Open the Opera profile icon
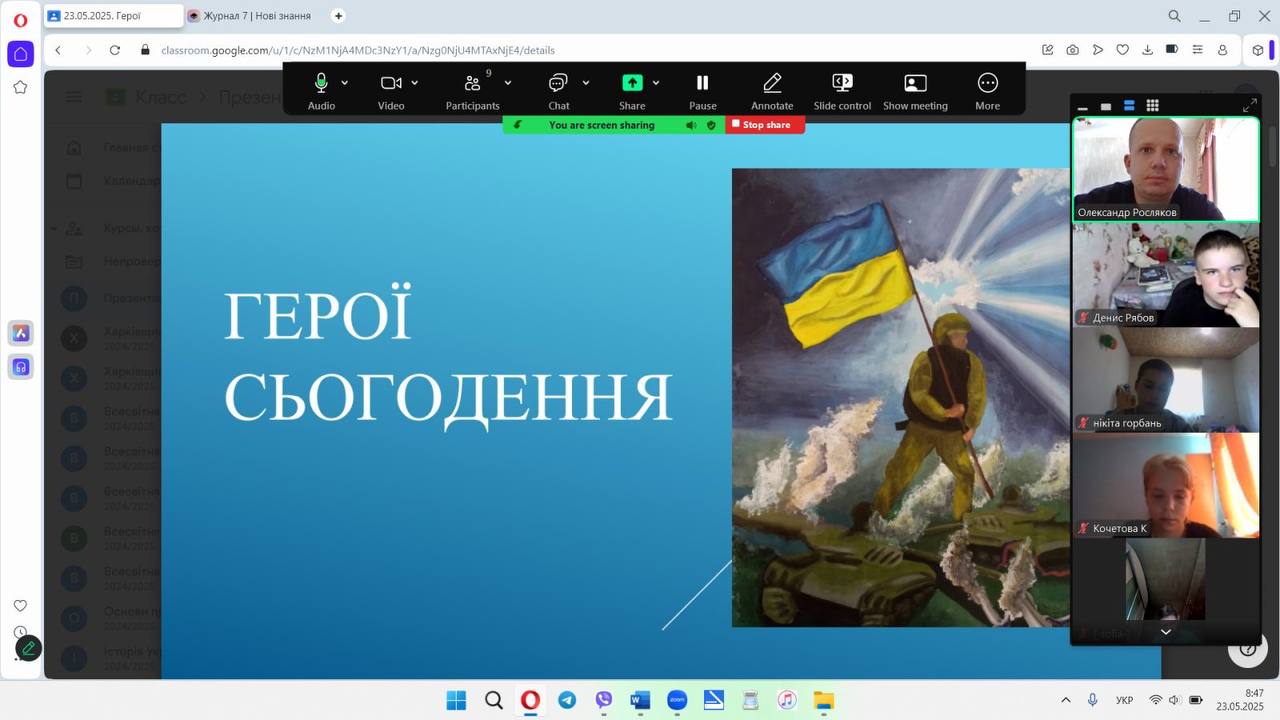 click(1222, 50)
